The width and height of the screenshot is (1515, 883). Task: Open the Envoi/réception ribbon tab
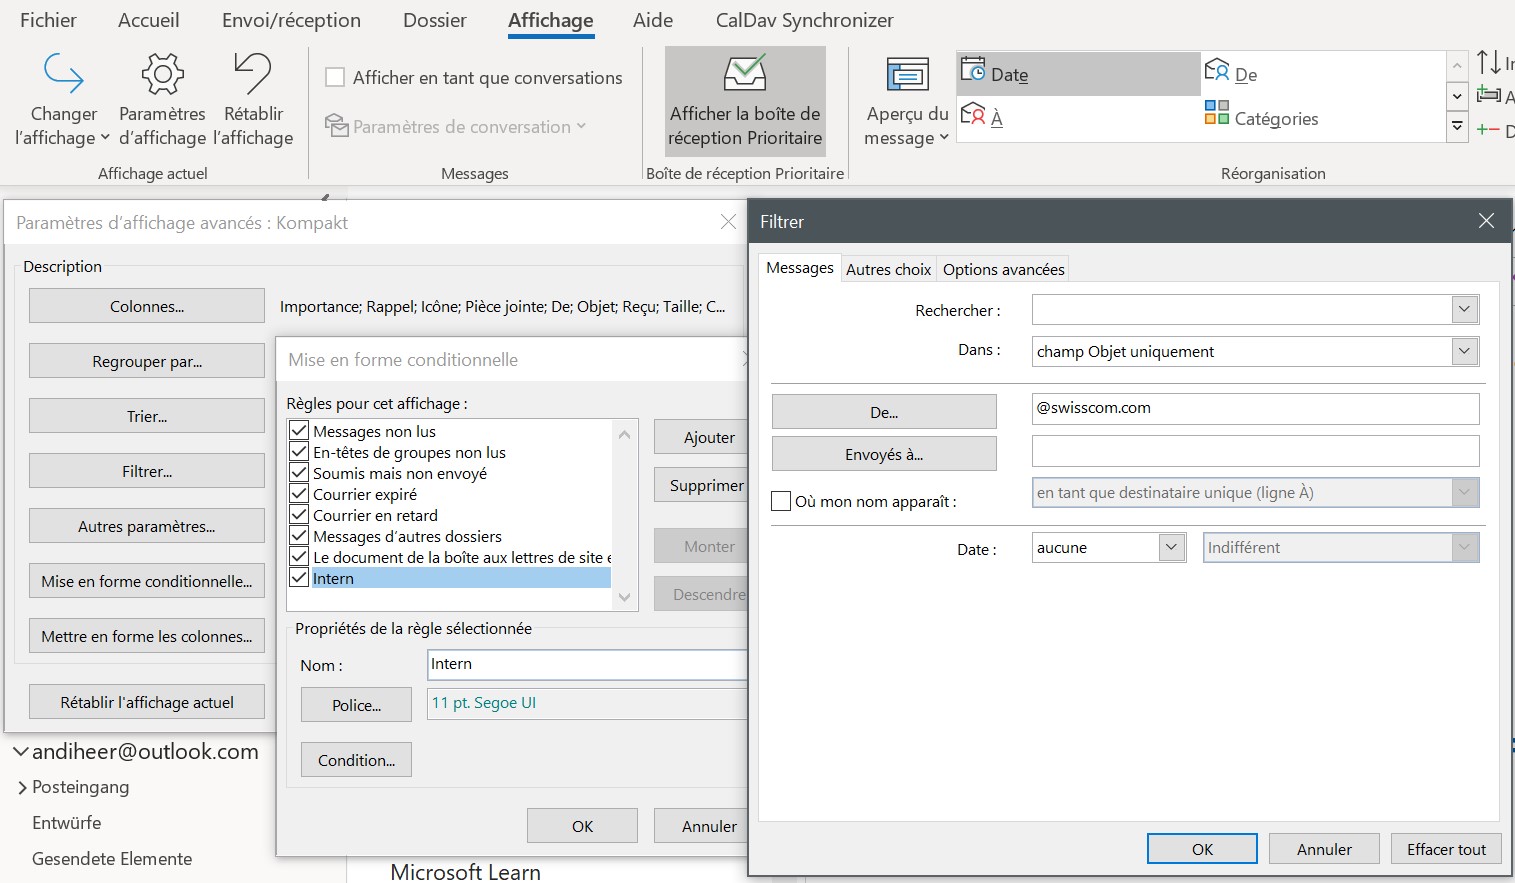pyautogui.click(x=291, y=20)
